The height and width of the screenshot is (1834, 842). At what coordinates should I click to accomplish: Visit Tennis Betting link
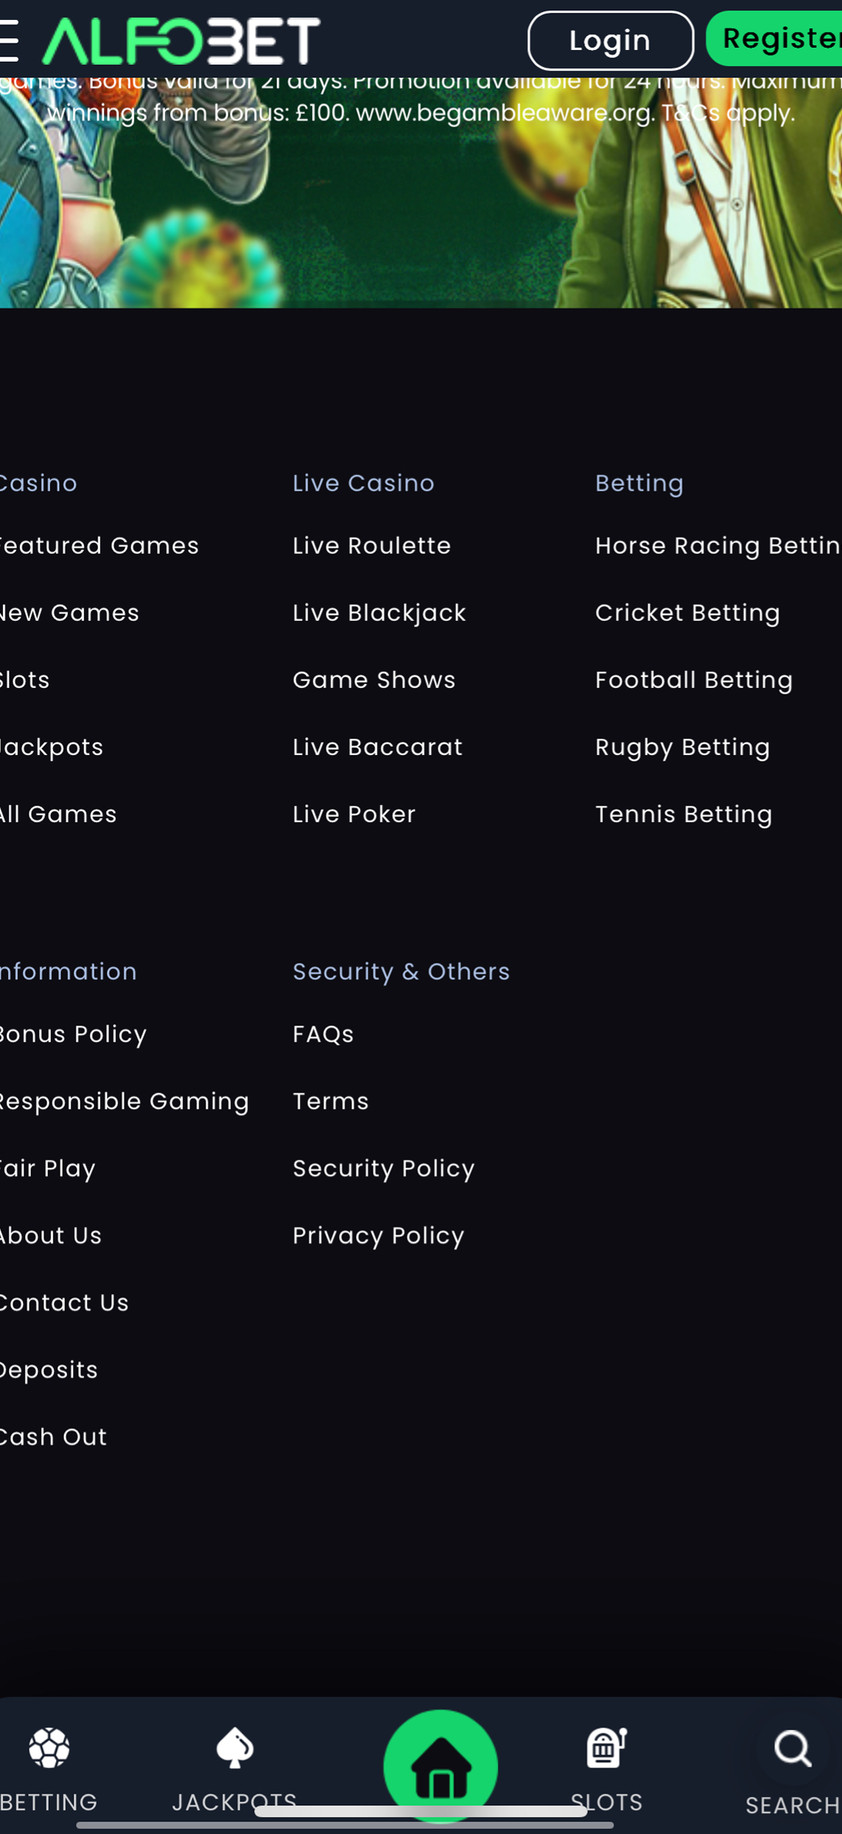pyautogui.click(x=684, y=814)
